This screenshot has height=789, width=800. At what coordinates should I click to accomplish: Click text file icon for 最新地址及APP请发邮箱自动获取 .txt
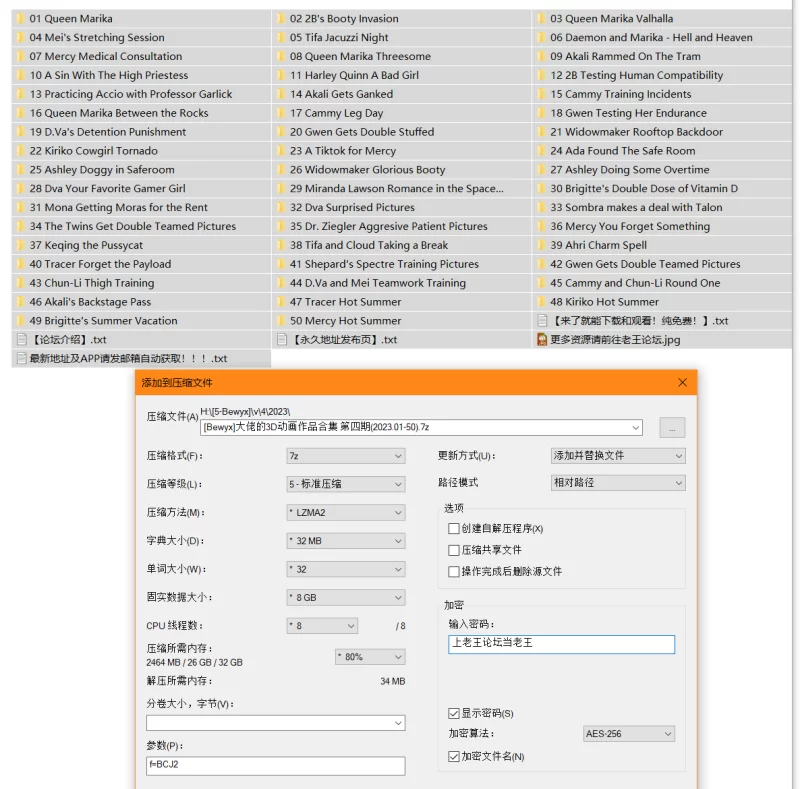21,359
